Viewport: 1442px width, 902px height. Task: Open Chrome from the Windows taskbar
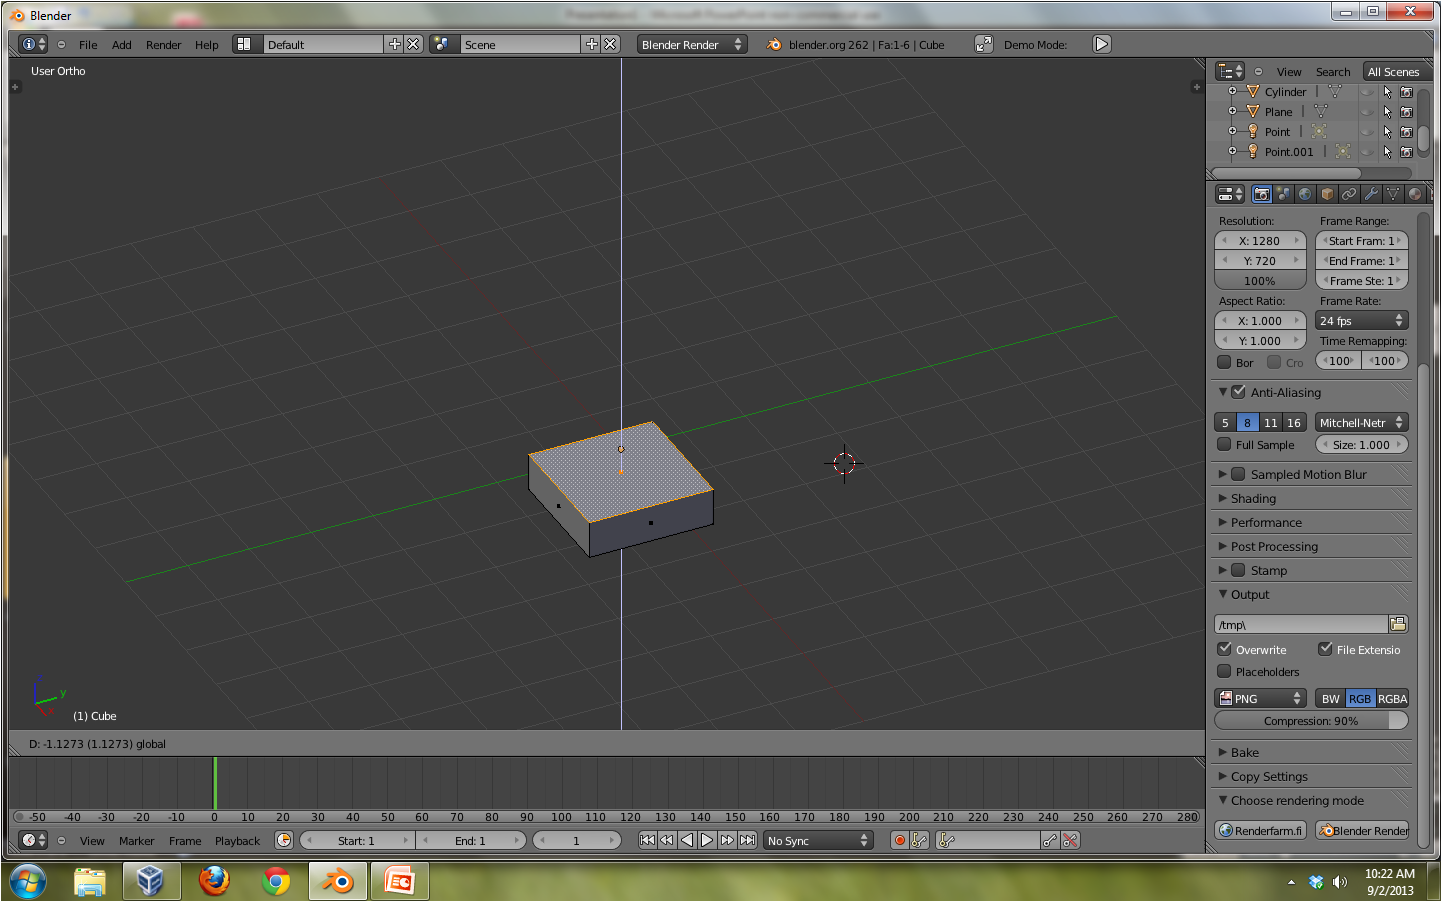point(276,880)
